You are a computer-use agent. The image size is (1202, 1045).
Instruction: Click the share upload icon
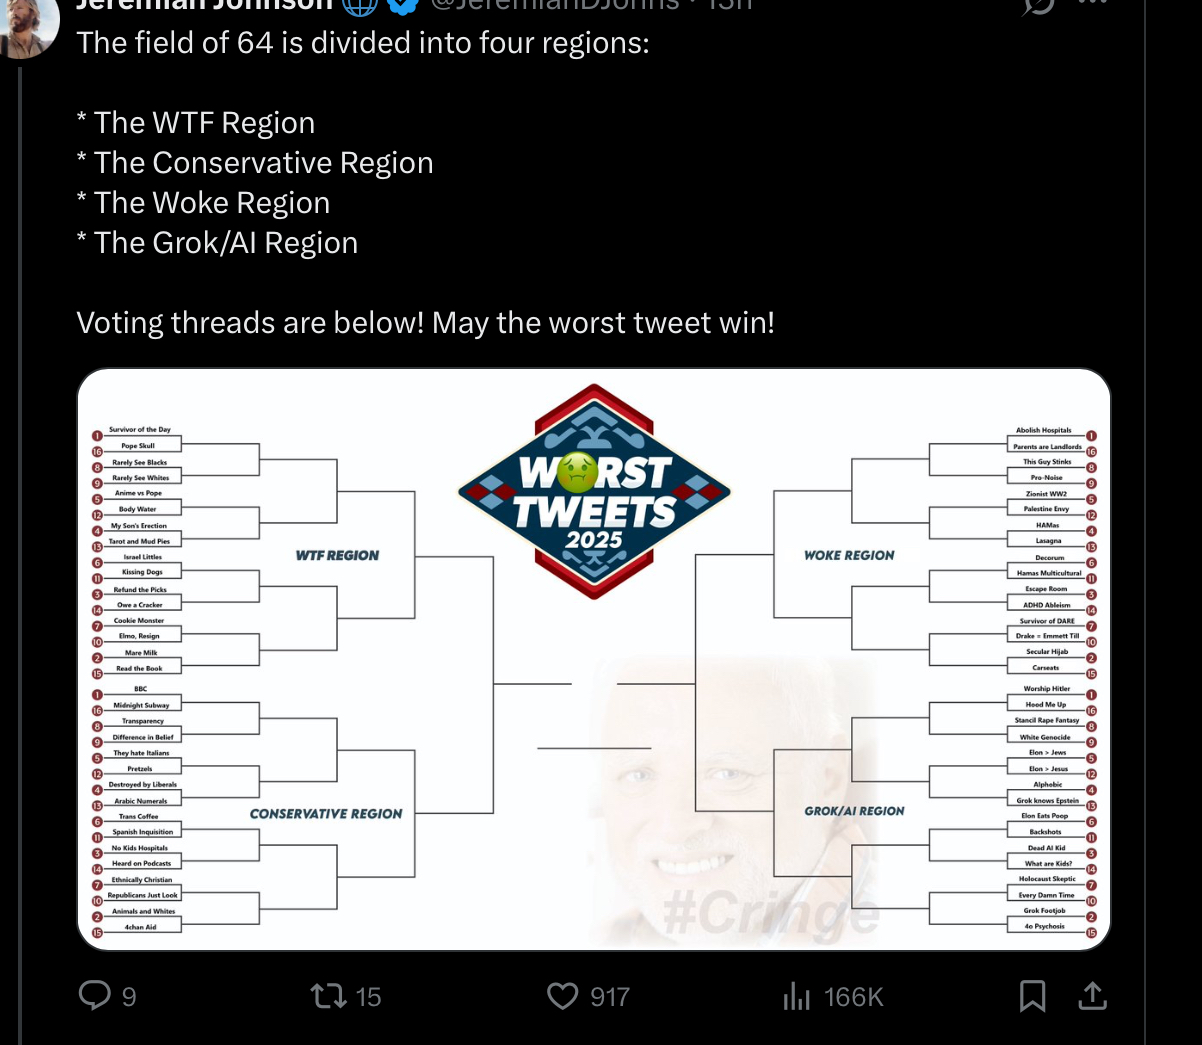tap(1092, 996)
